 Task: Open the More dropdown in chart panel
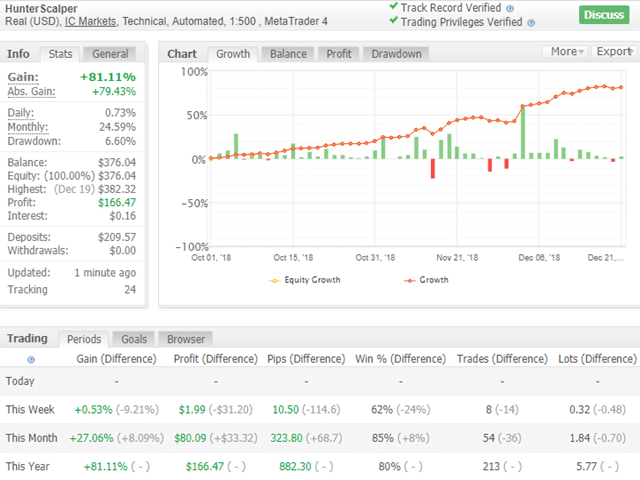(567, 52)
